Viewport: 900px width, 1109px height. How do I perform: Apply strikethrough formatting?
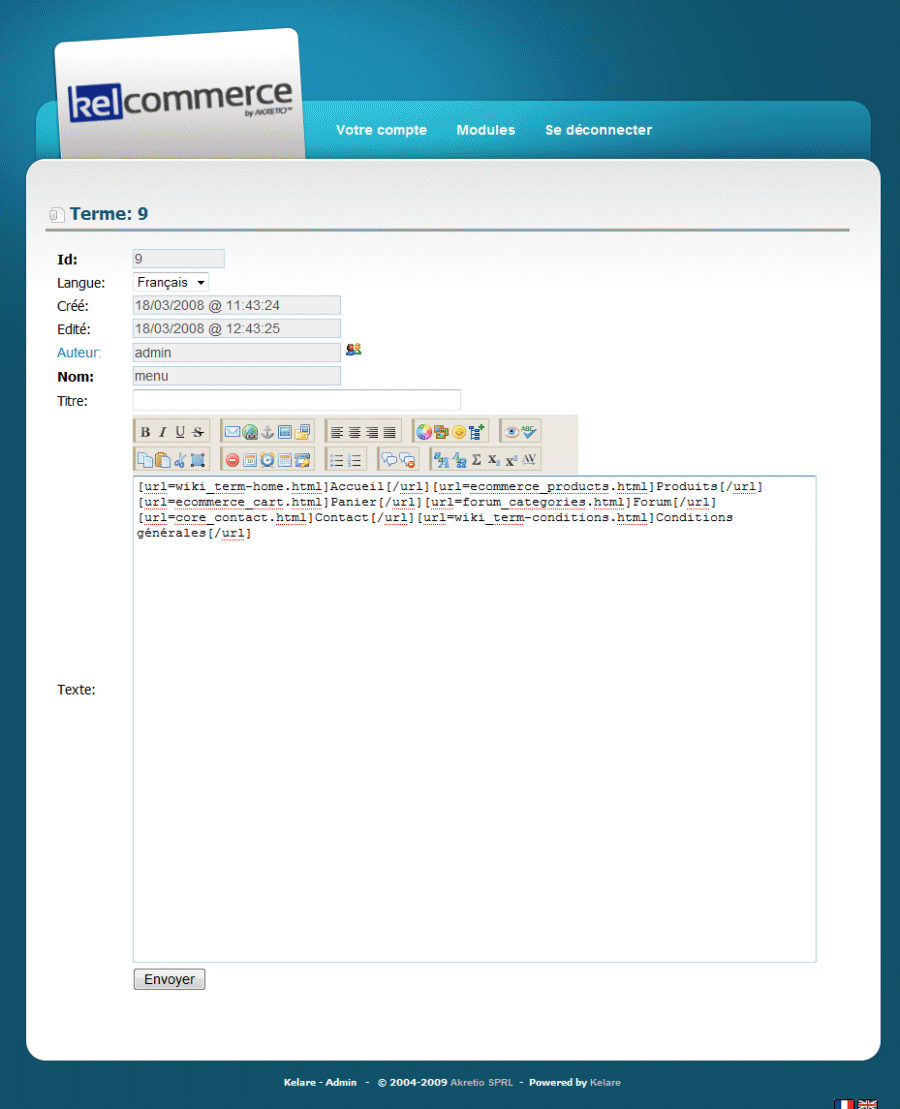click(x=198, y=432)
